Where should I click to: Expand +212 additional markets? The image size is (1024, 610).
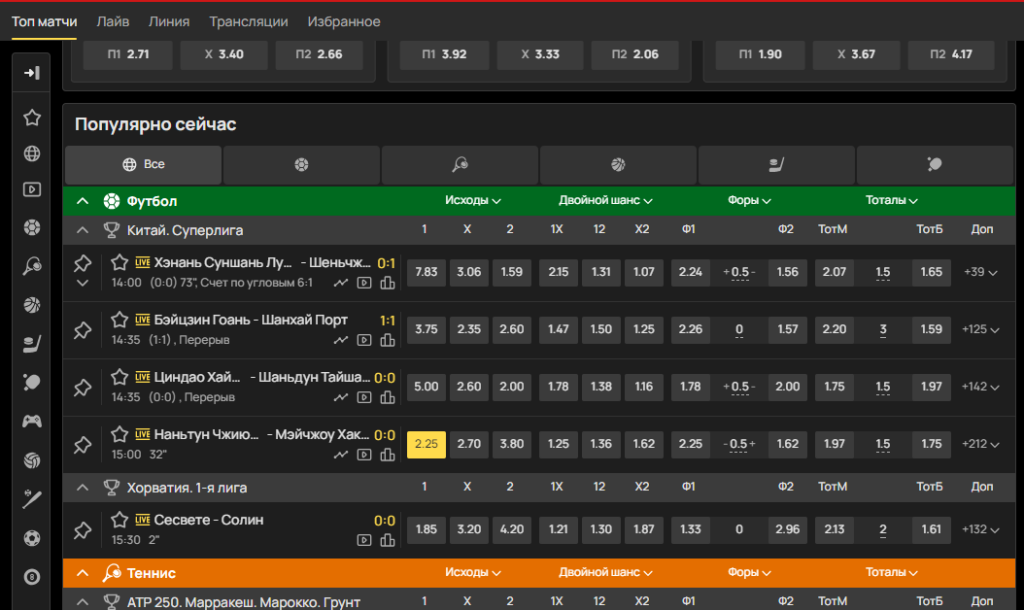coord(980,444)
